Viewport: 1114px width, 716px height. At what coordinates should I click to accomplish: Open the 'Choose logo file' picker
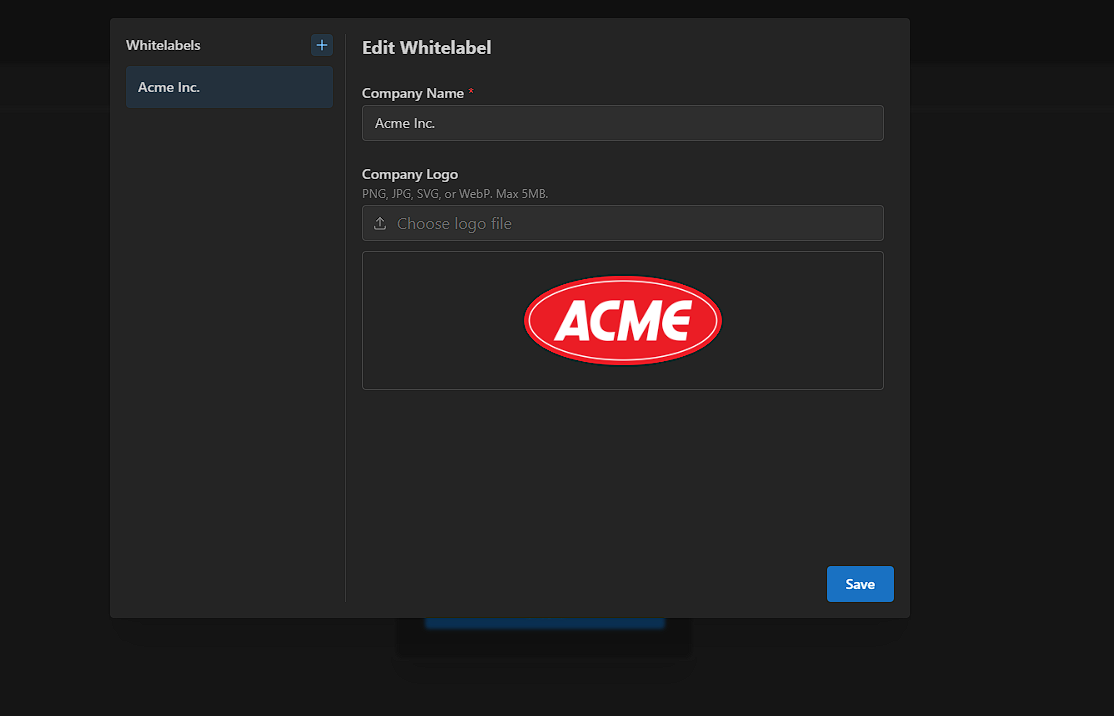pos(622,223)
